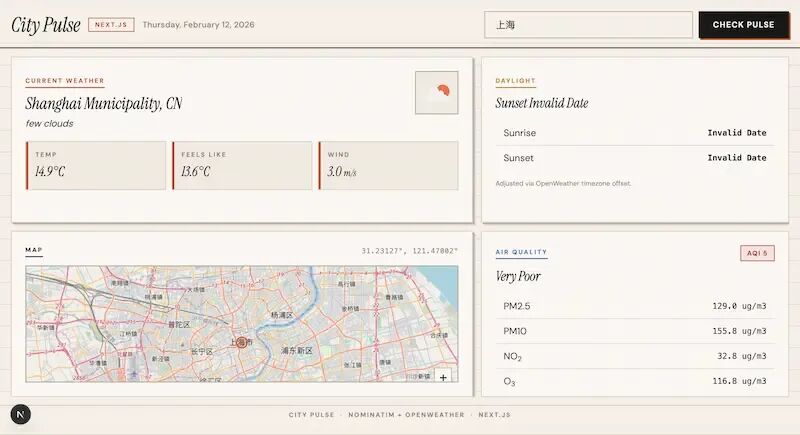The width and height of the screenshot is (800, 435).
Task: Click footer text CITY PULSE
Action: click(311, 415)
